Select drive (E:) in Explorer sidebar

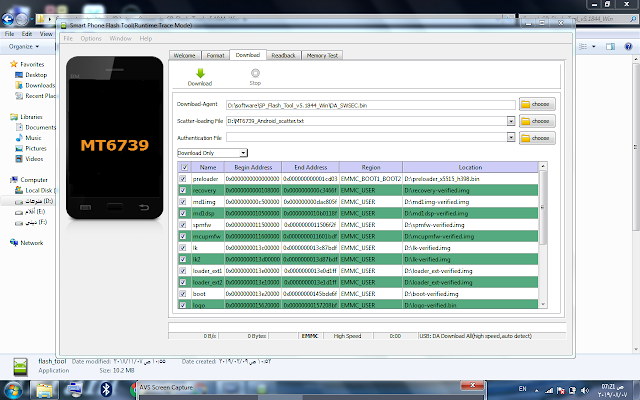click(x=31, y=211)
